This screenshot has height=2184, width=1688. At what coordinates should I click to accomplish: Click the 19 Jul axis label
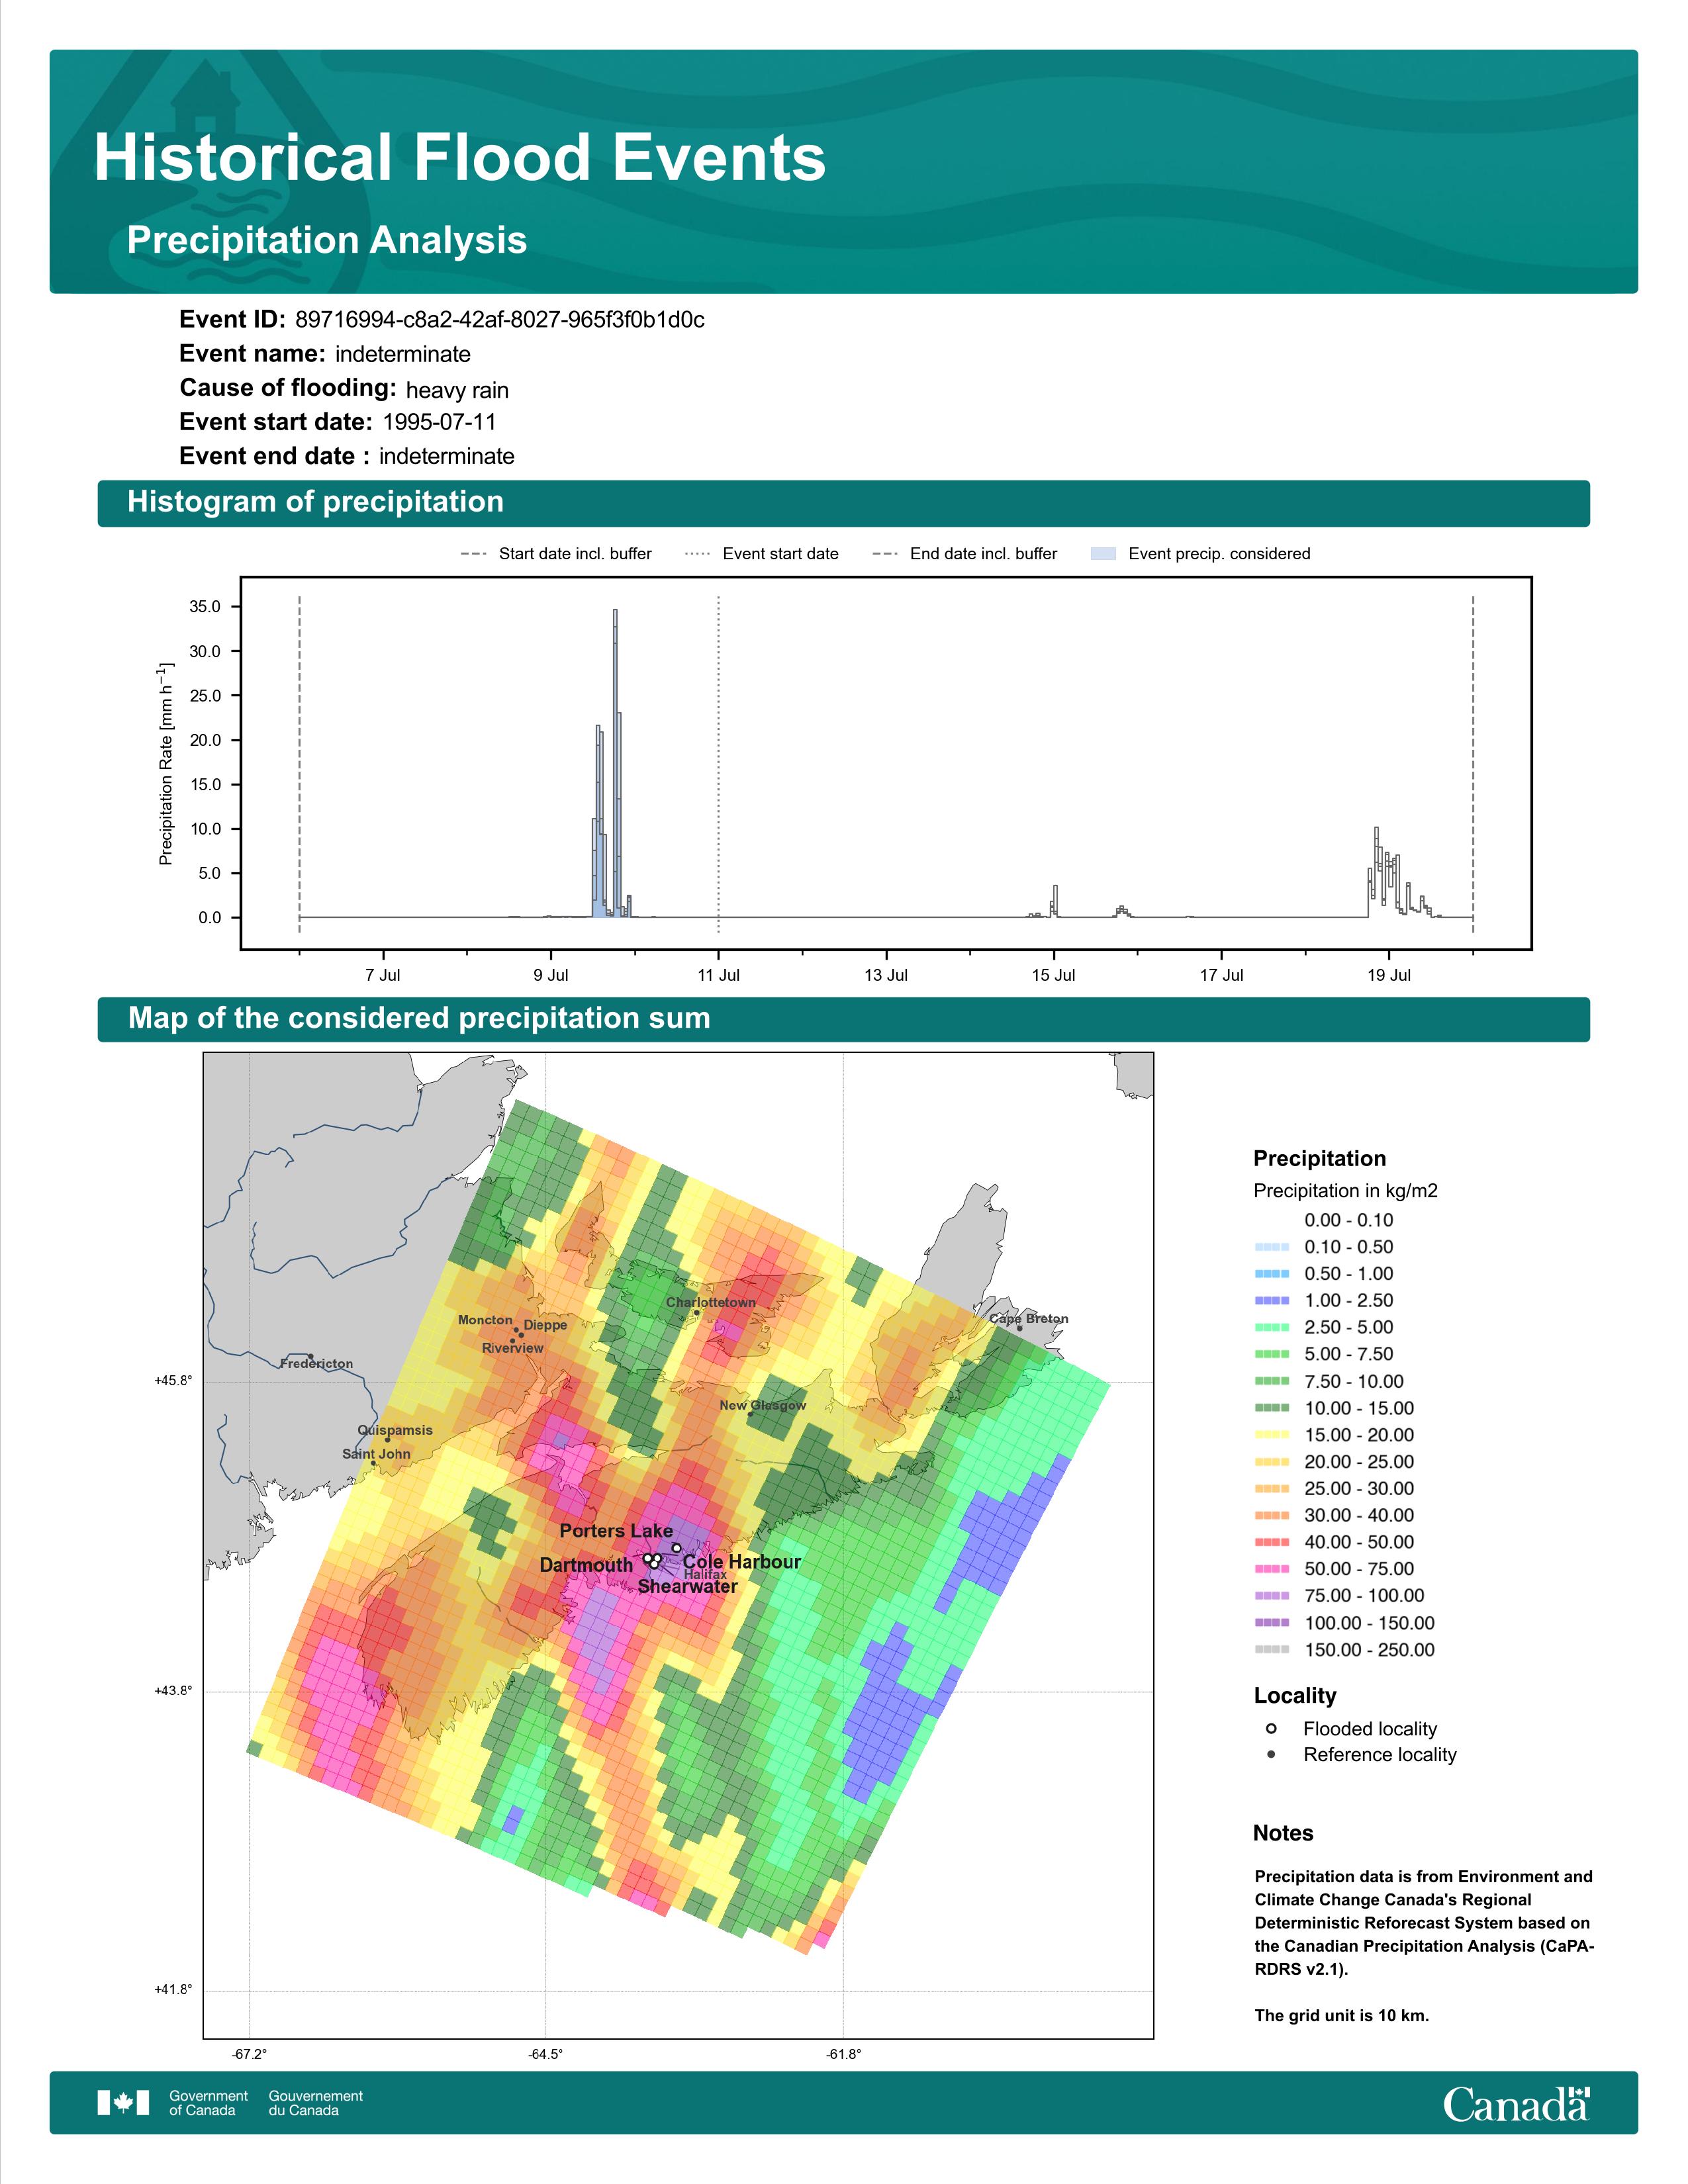1389,975
